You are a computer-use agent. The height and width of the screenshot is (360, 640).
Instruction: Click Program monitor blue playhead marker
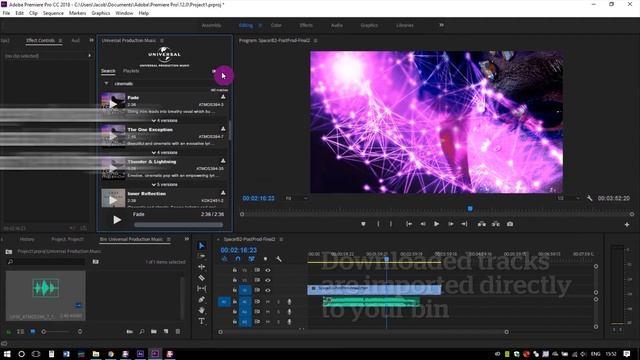(x=470, y=209)
